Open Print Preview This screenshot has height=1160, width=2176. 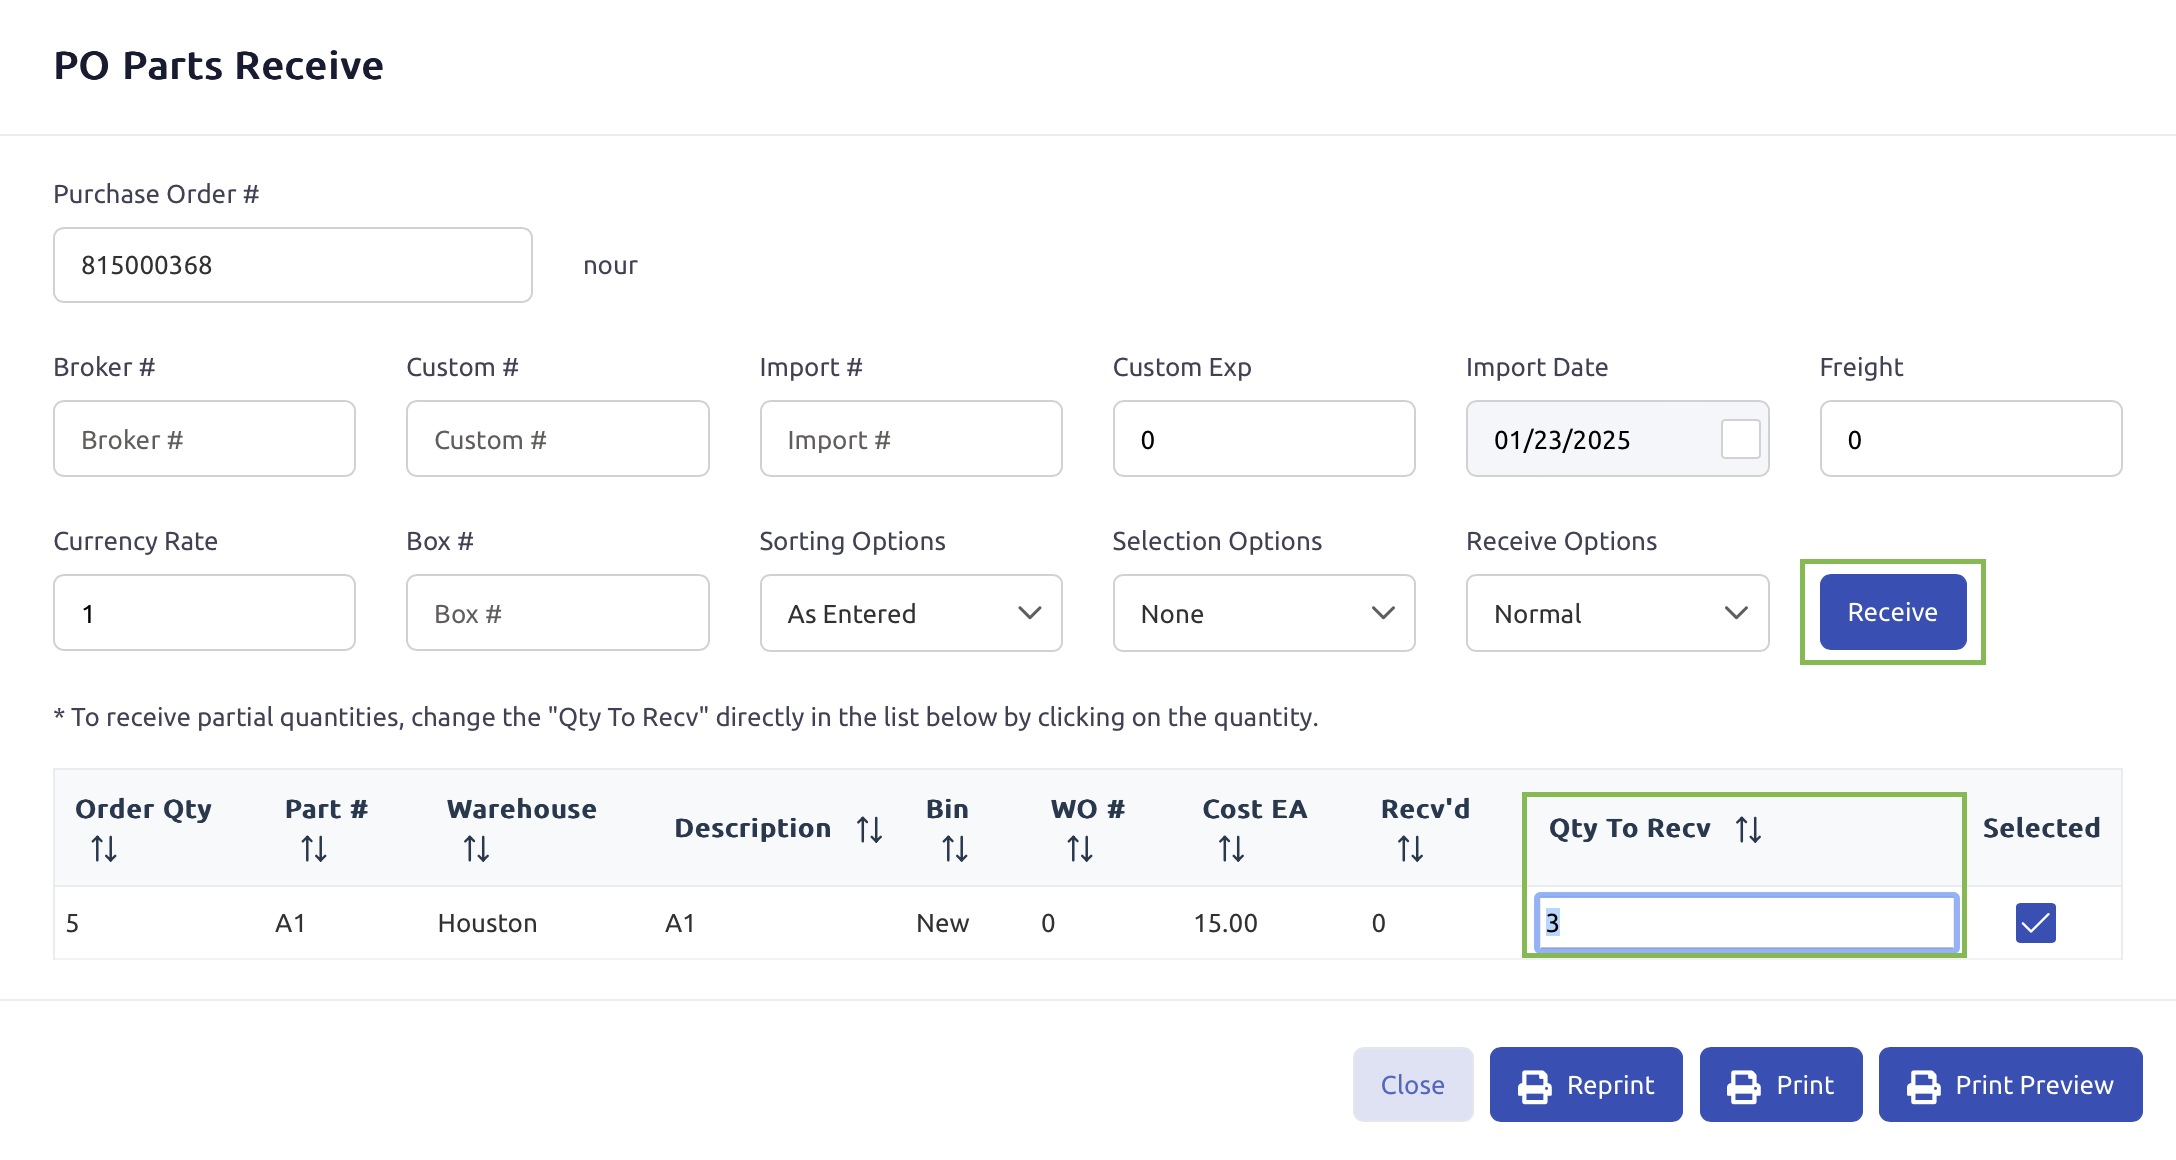click(x=2010, y=1085)
